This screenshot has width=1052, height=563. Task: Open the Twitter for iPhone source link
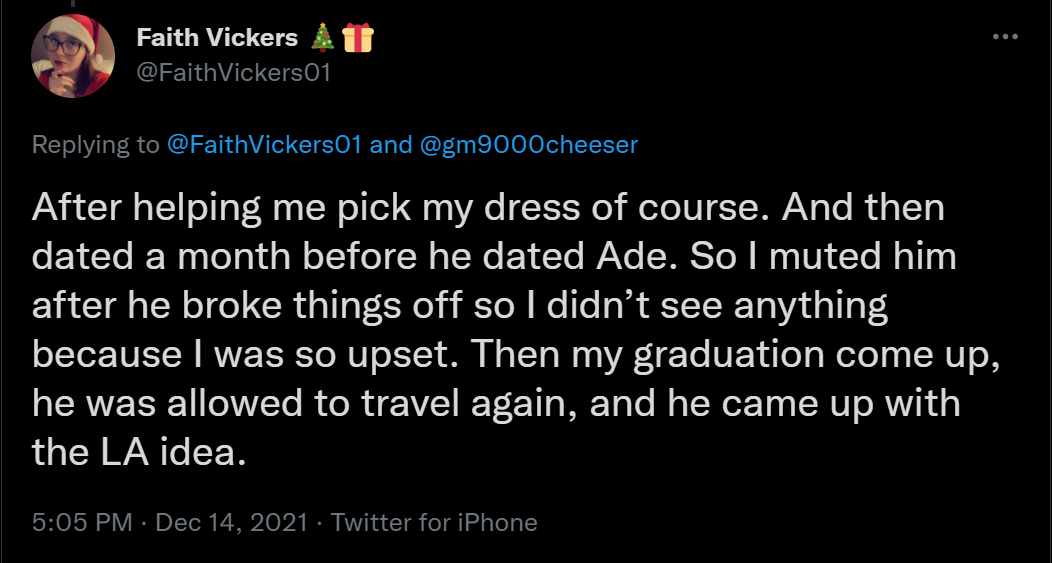[434, 522]
